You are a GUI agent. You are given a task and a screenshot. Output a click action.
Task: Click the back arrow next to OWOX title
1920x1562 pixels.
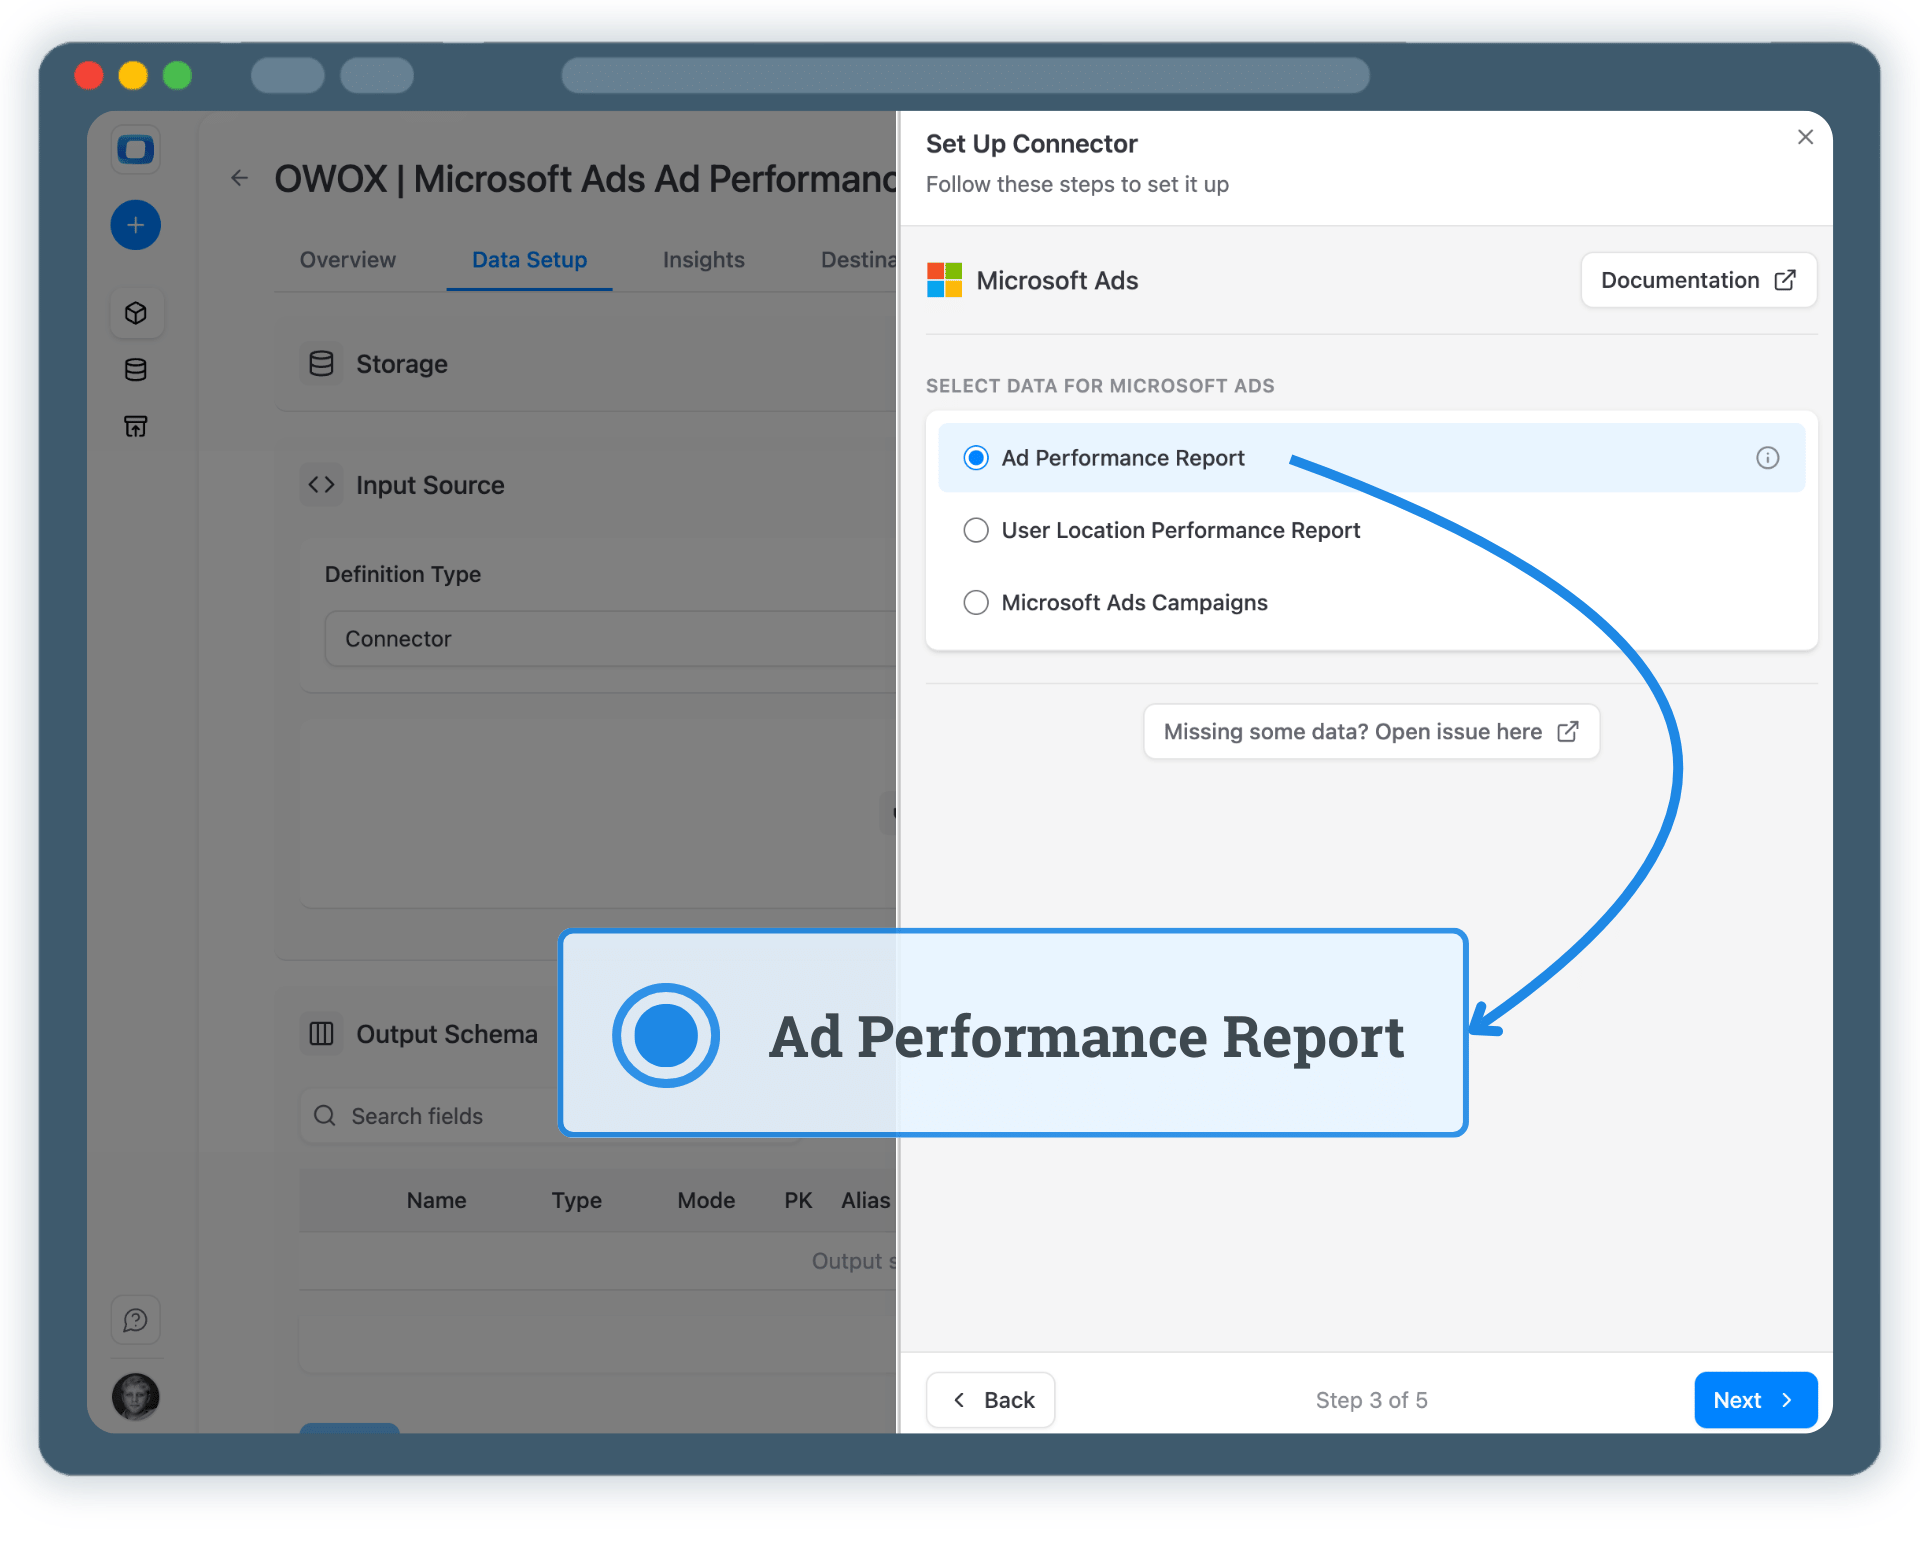click(239, 178)
